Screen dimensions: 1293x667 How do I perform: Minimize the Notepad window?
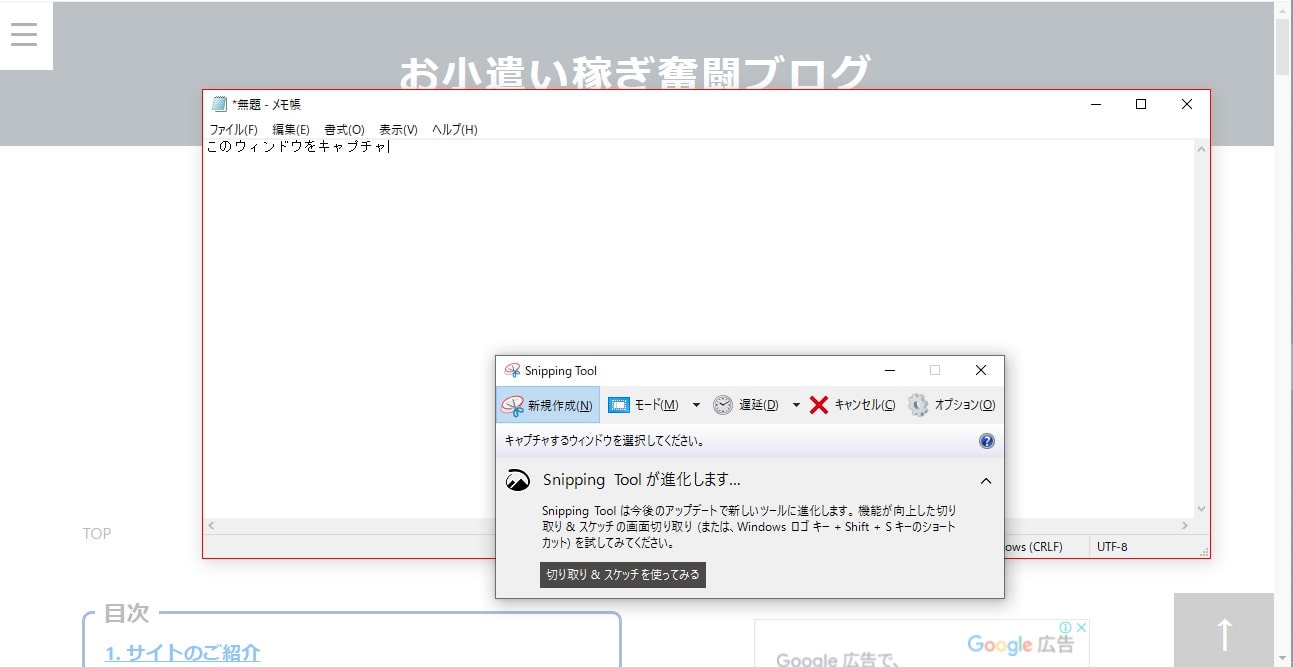click(1096, 104)
